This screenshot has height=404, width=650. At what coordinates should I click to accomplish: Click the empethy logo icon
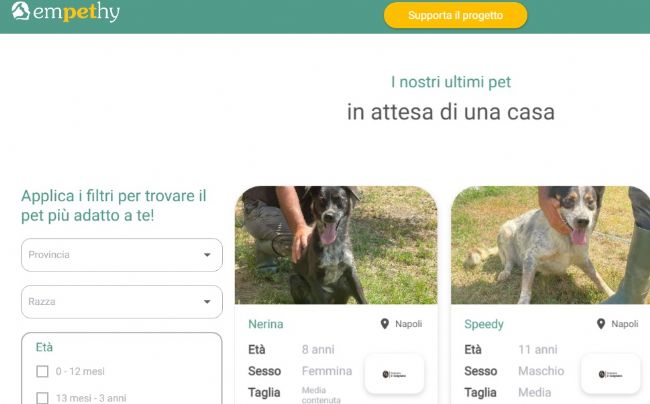click(20, 11)
